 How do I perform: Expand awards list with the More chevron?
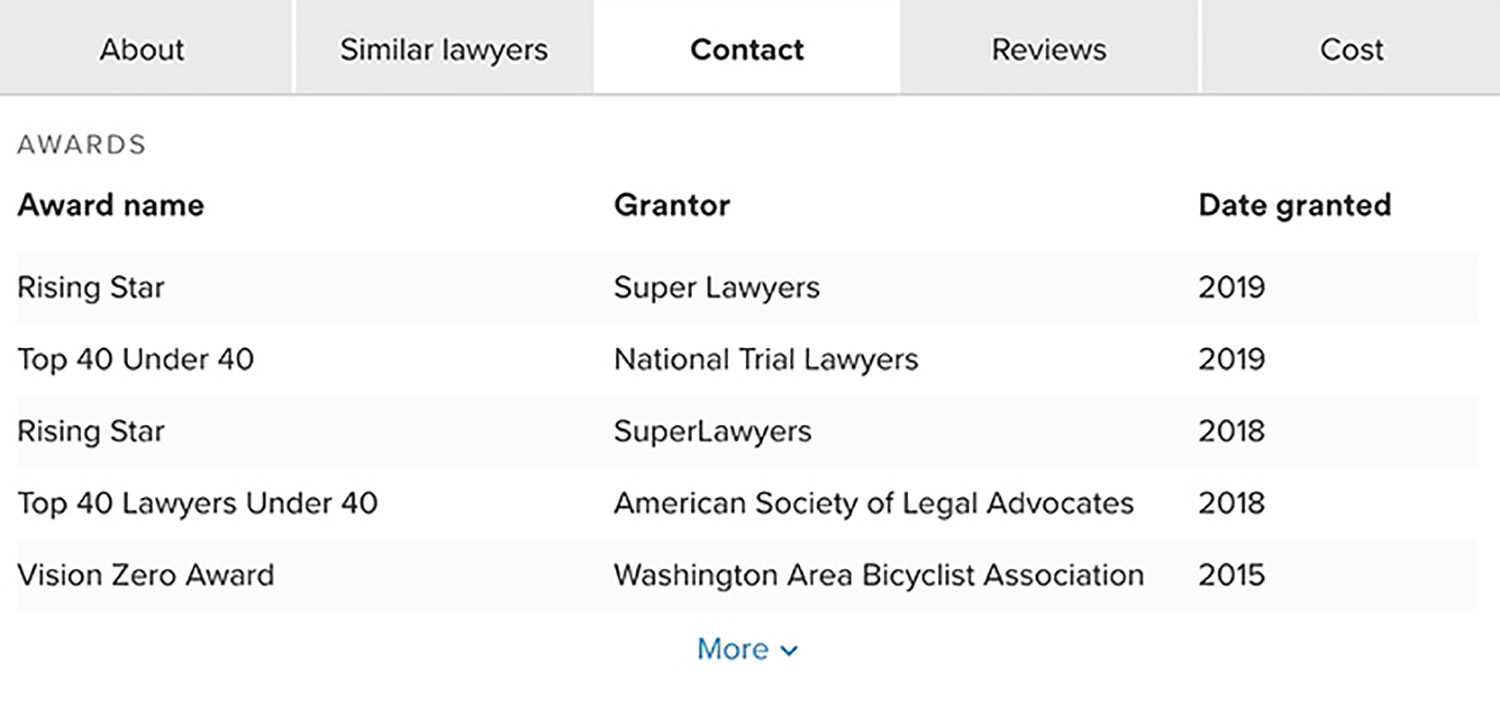point(789,651)
